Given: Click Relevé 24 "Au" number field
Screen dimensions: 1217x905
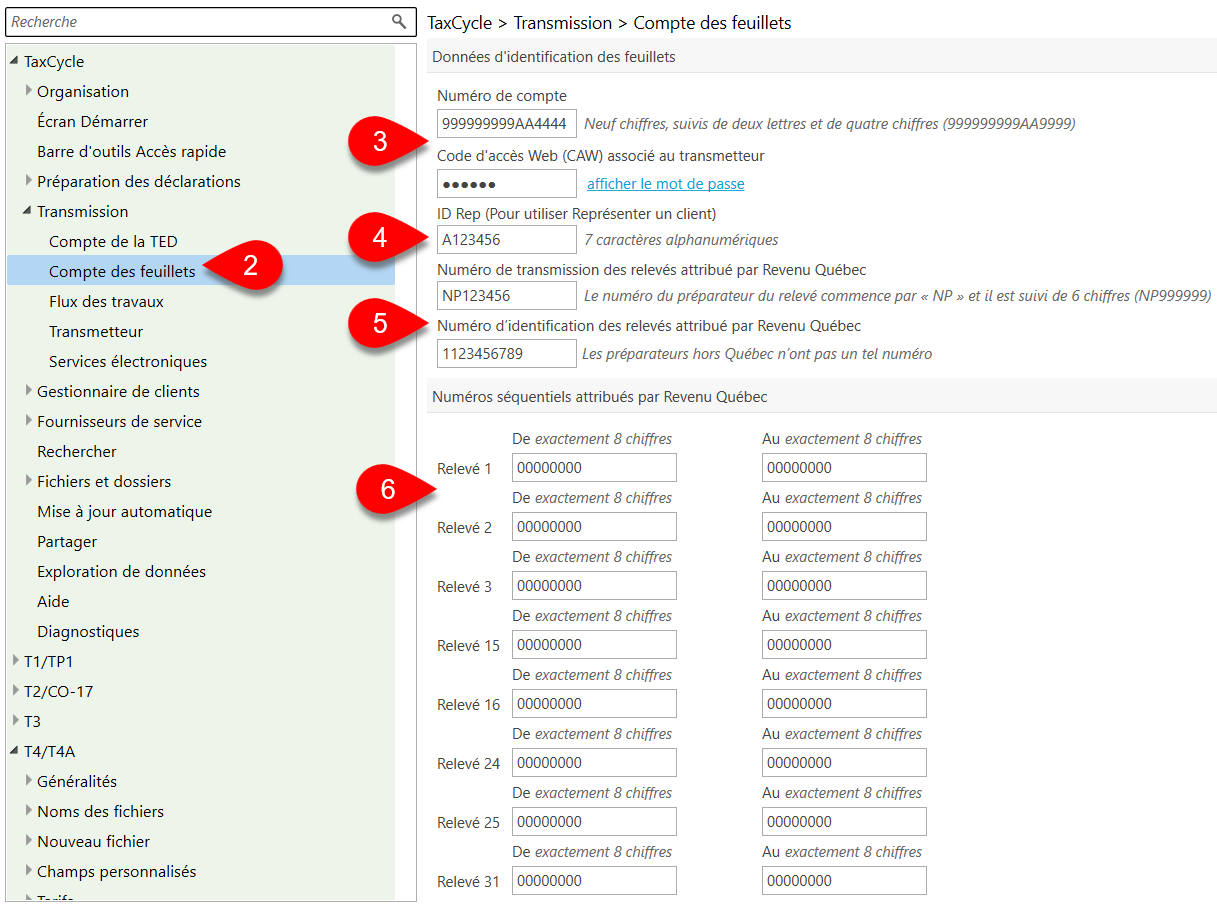Looking at the screenshot, I should point(844,762).
